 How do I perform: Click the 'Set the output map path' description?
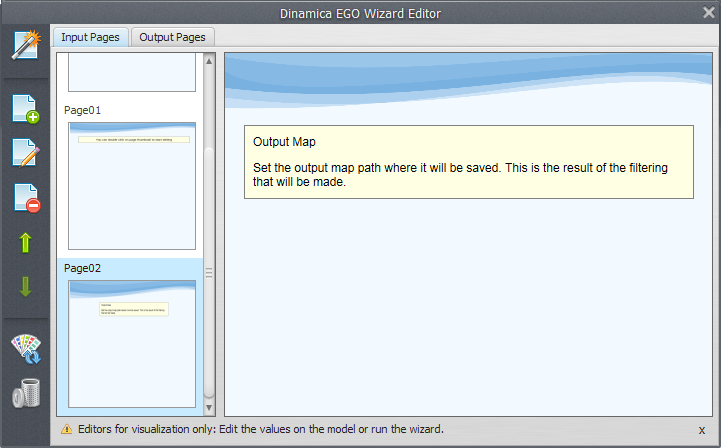(460, 175)
